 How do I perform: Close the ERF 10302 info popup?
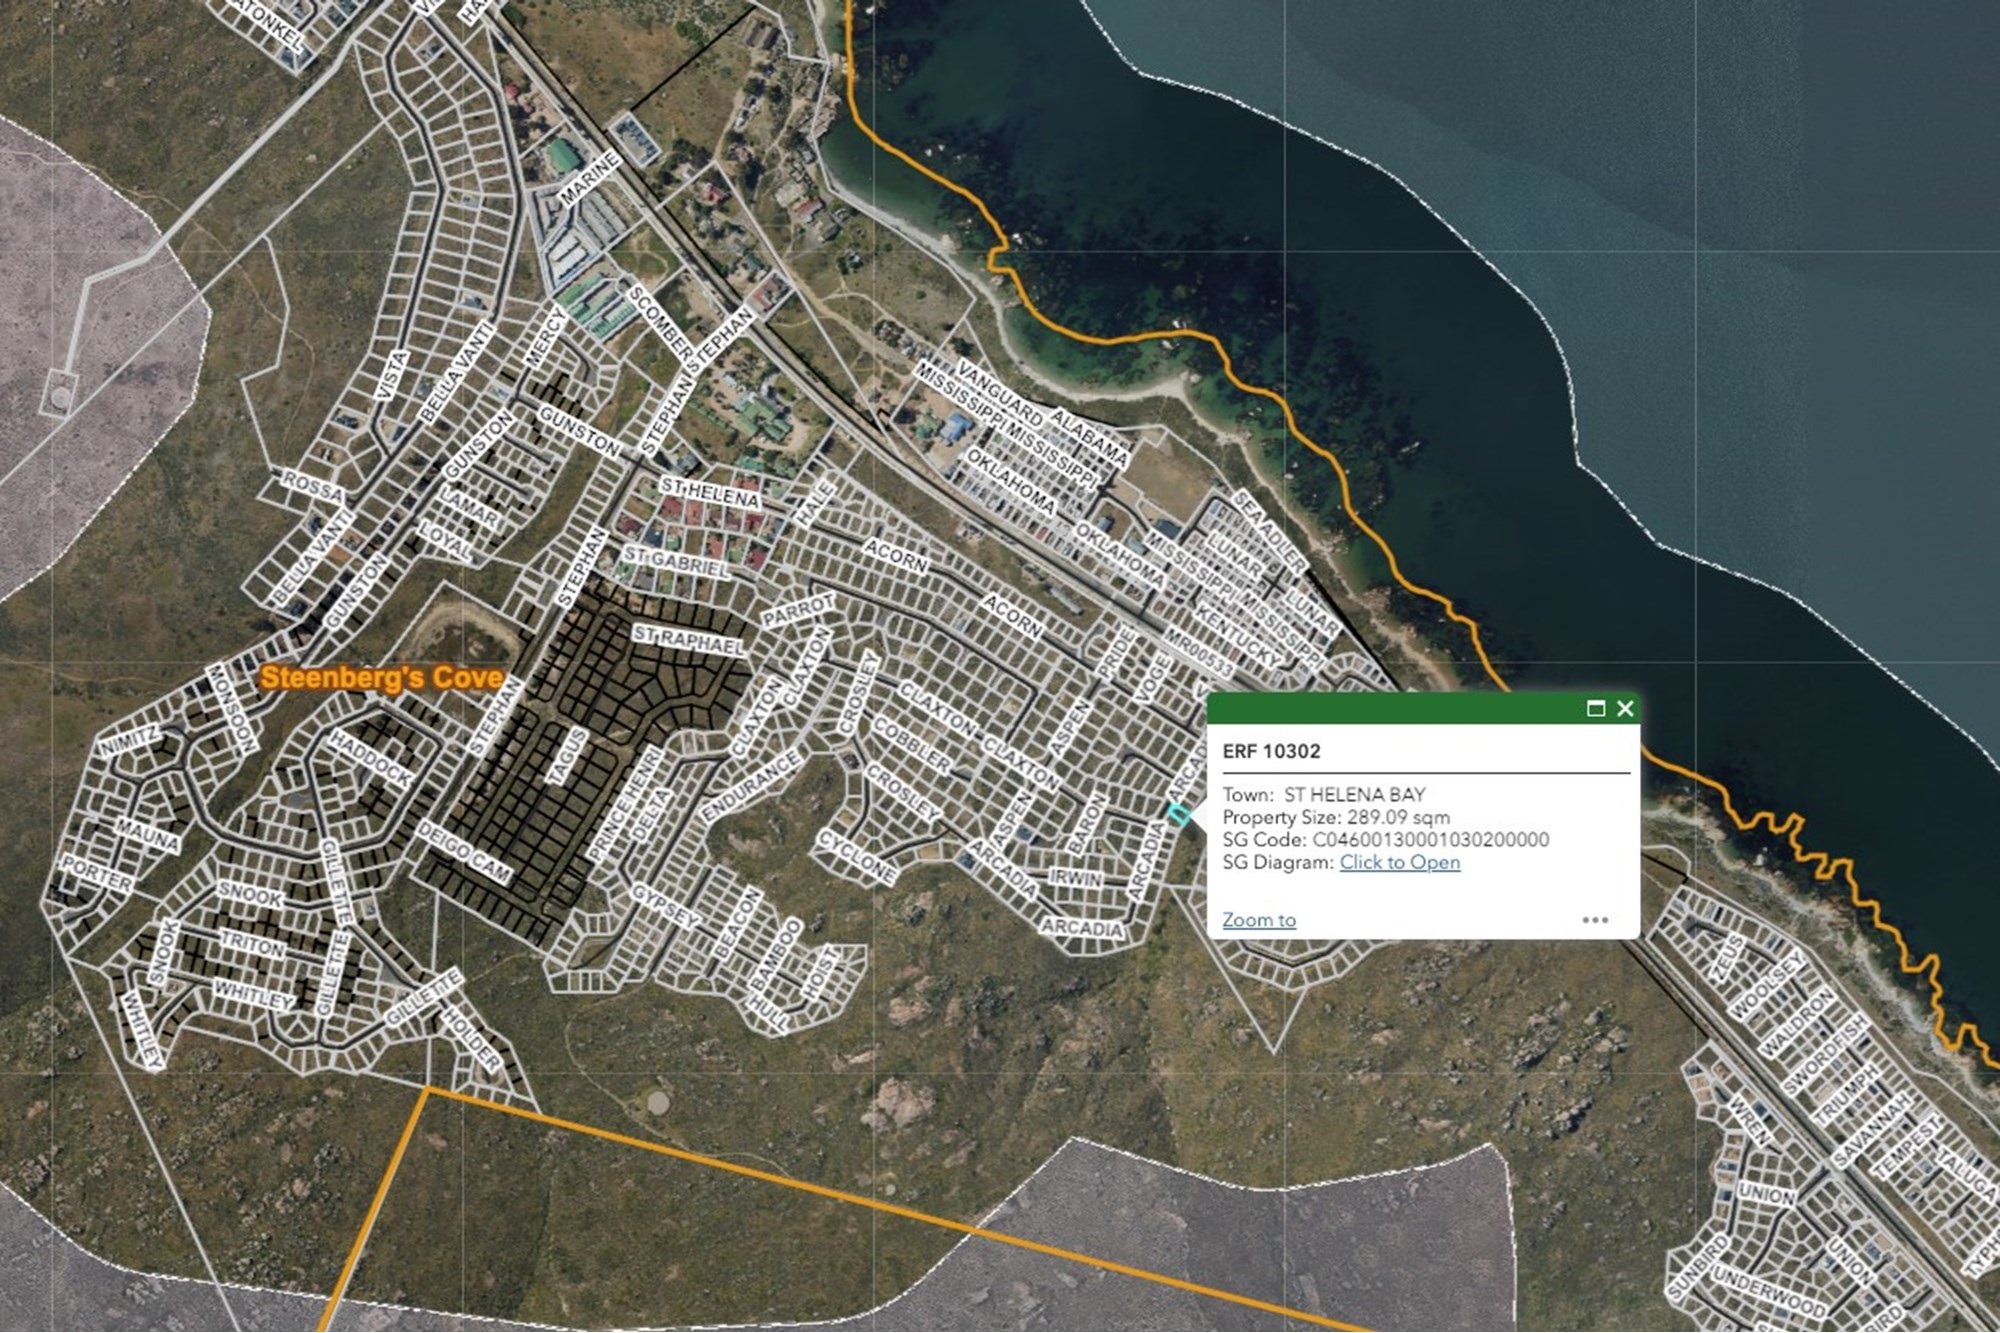[x=1626, y=709]
